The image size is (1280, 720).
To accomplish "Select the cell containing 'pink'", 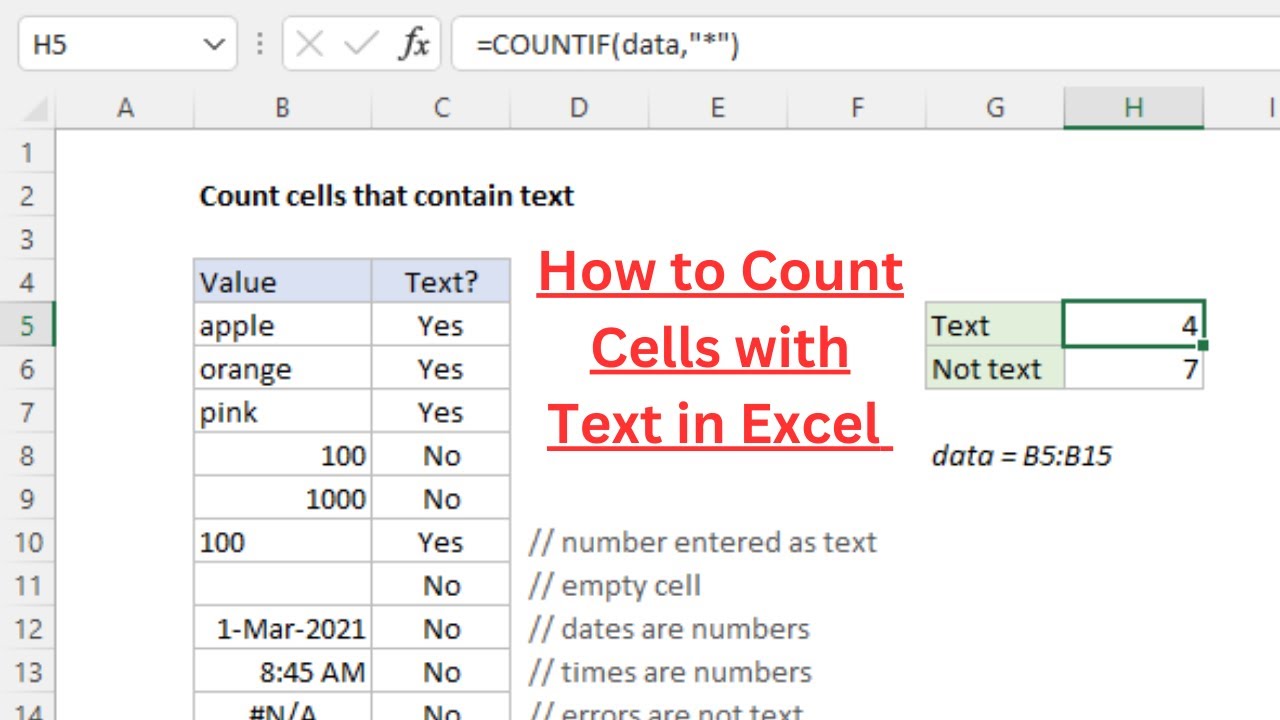I will [283, 412].
